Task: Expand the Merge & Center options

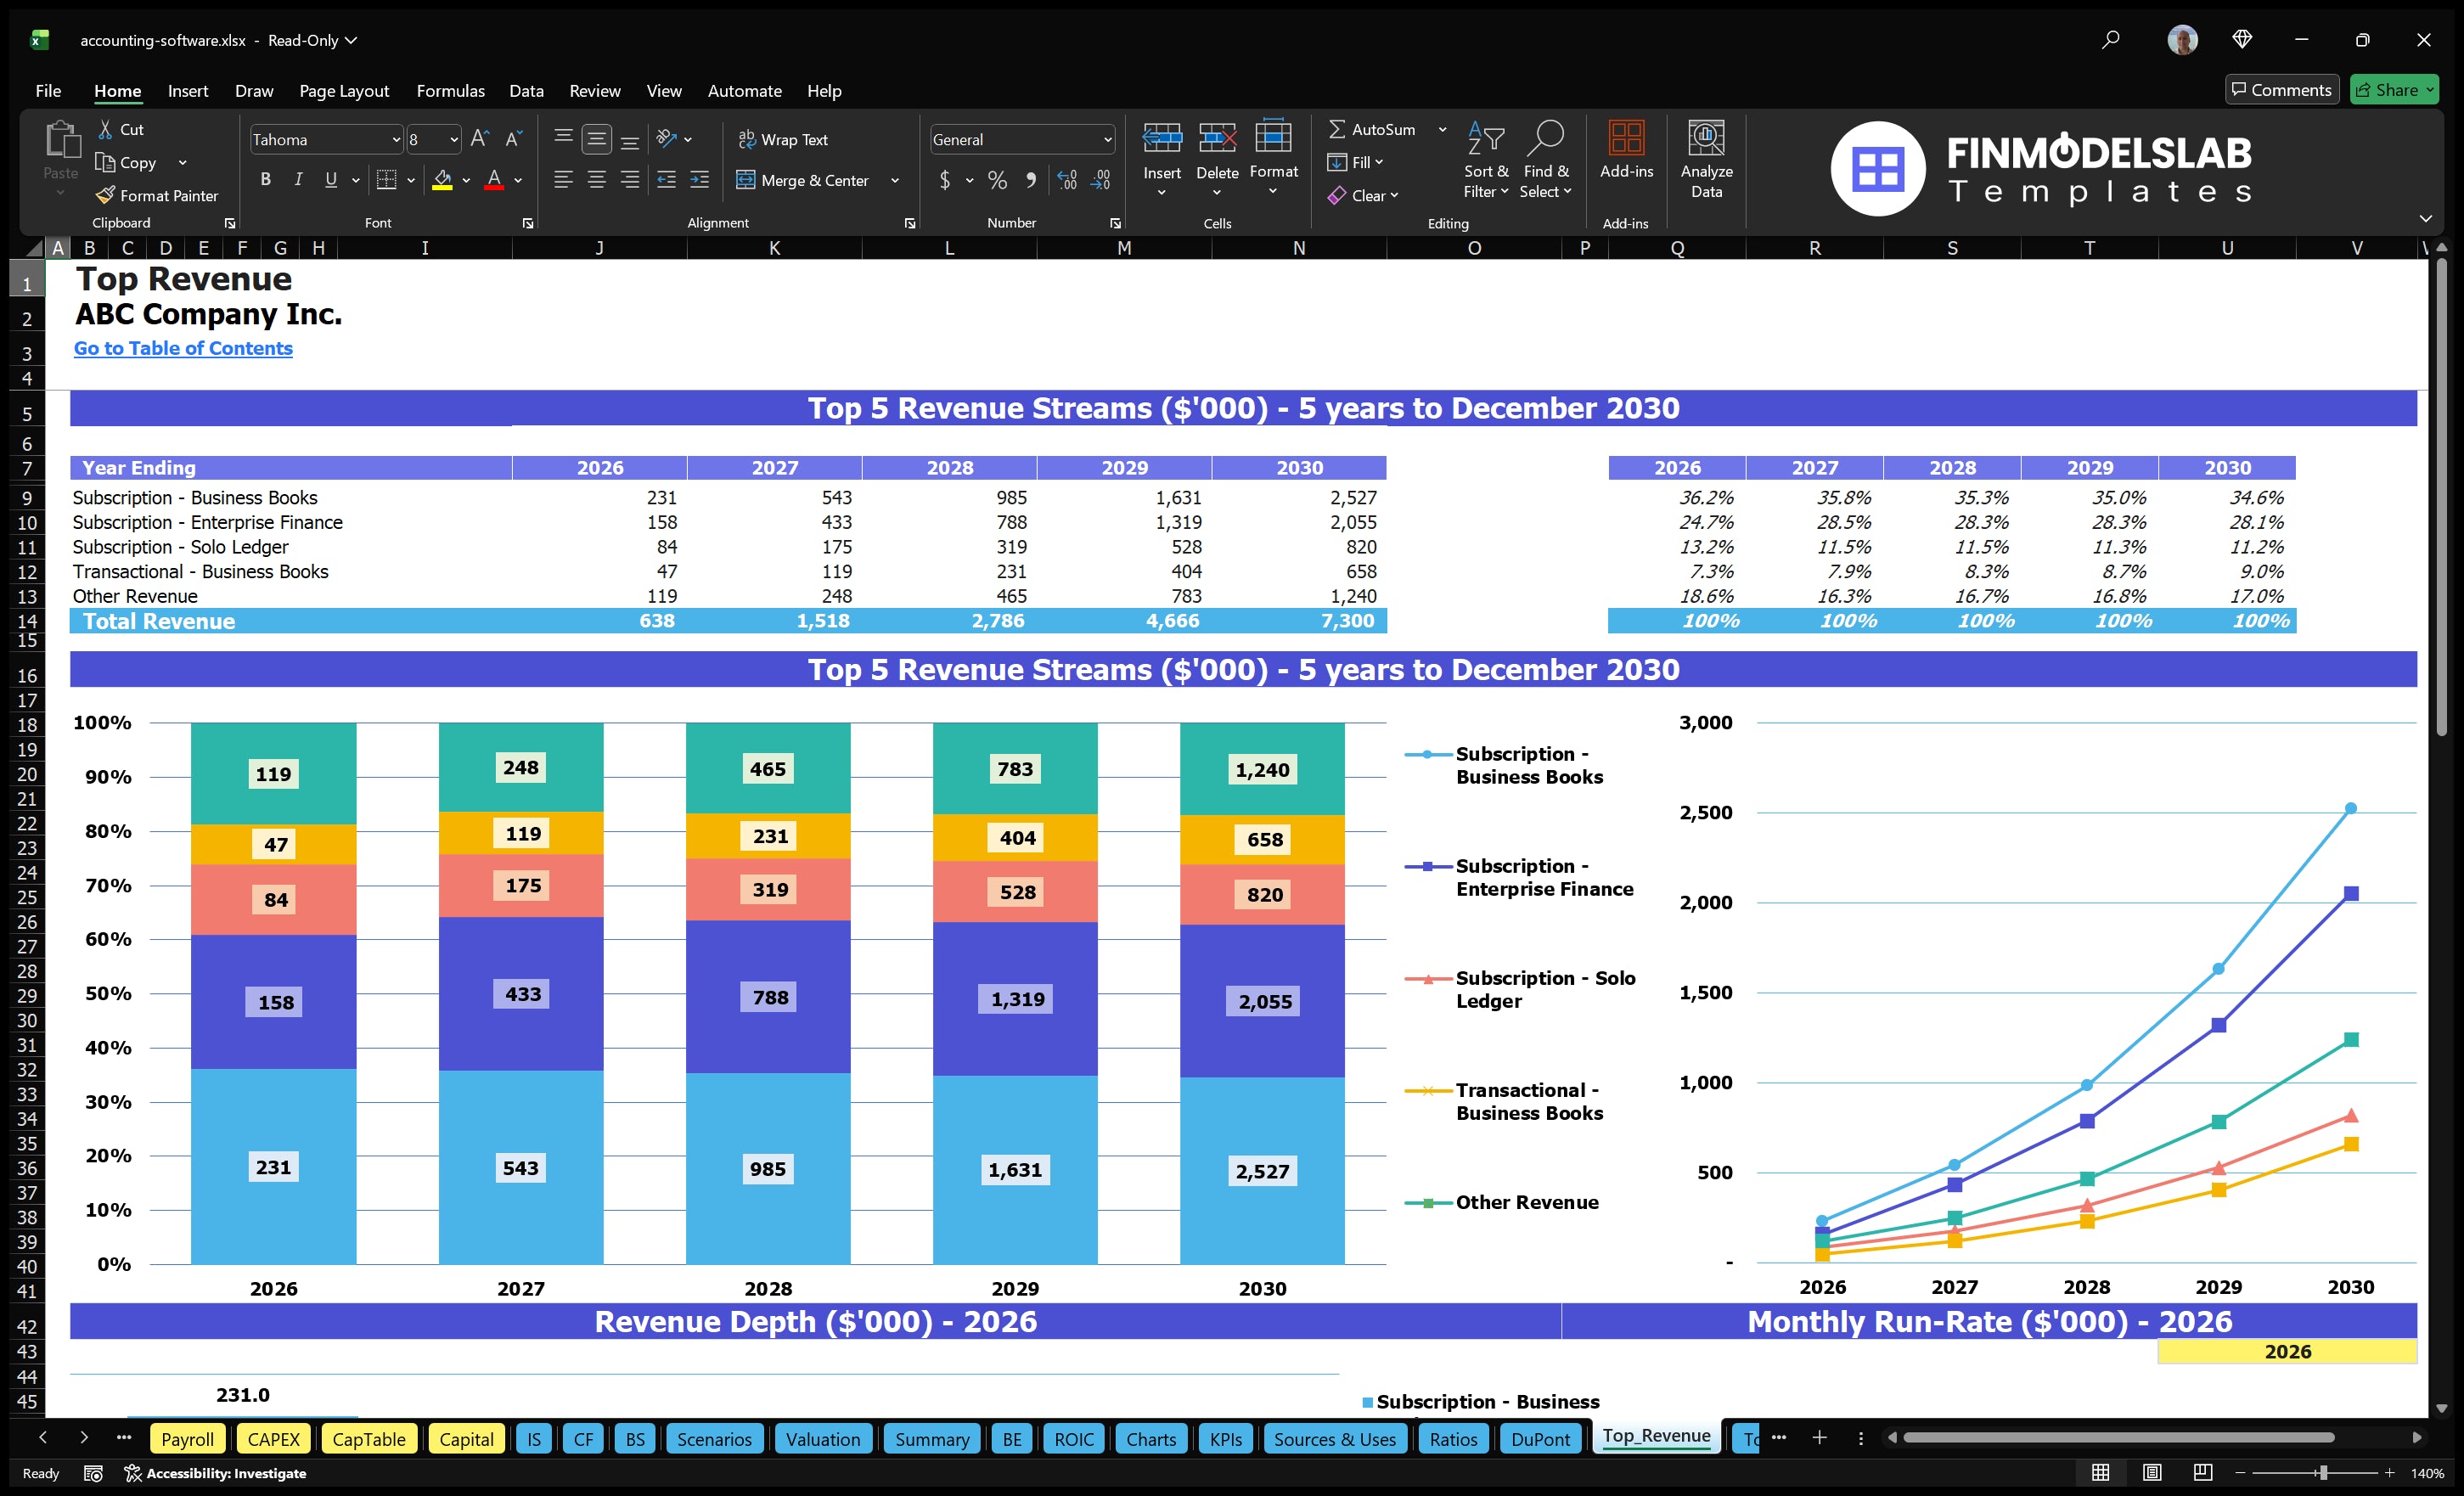Action: tap(895, 181)
